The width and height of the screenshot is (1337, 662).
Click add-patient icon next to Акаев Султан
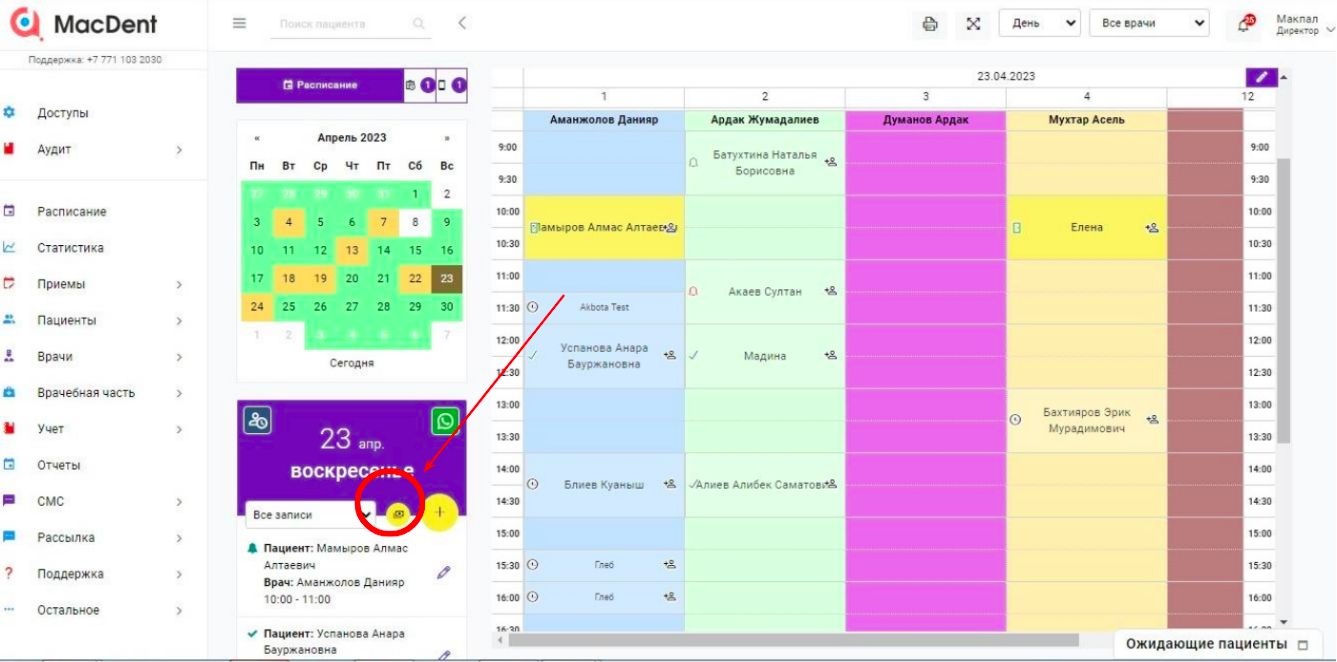(x=830, y=291)
